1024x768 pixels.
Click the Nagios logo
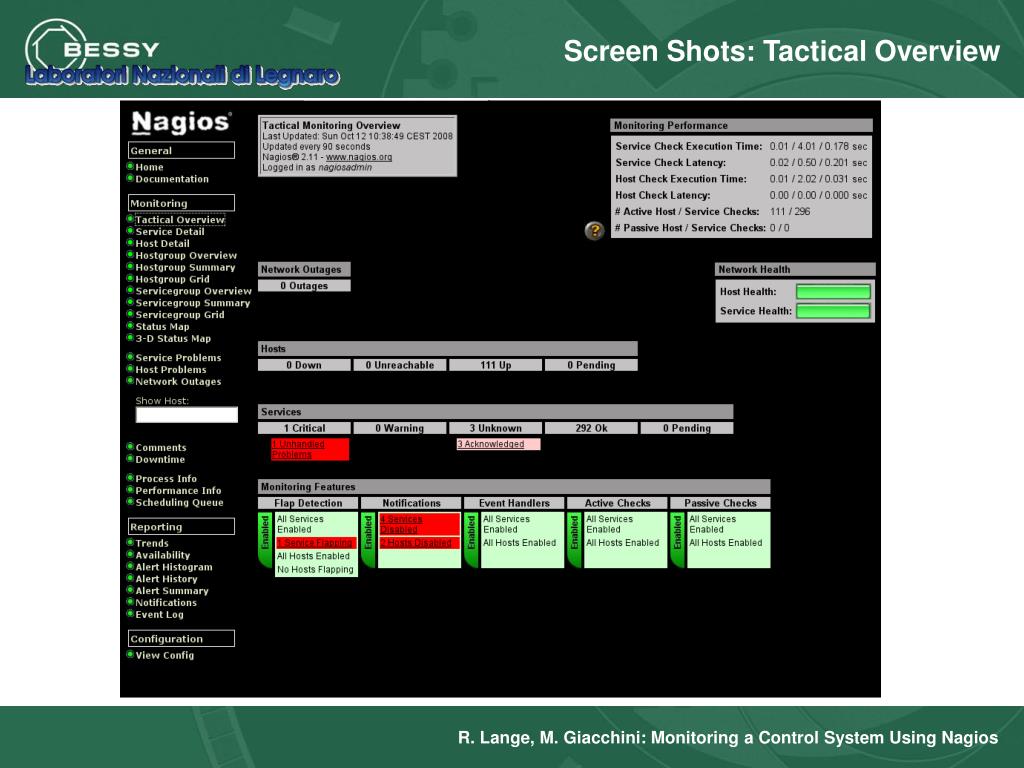coord(180,122)
